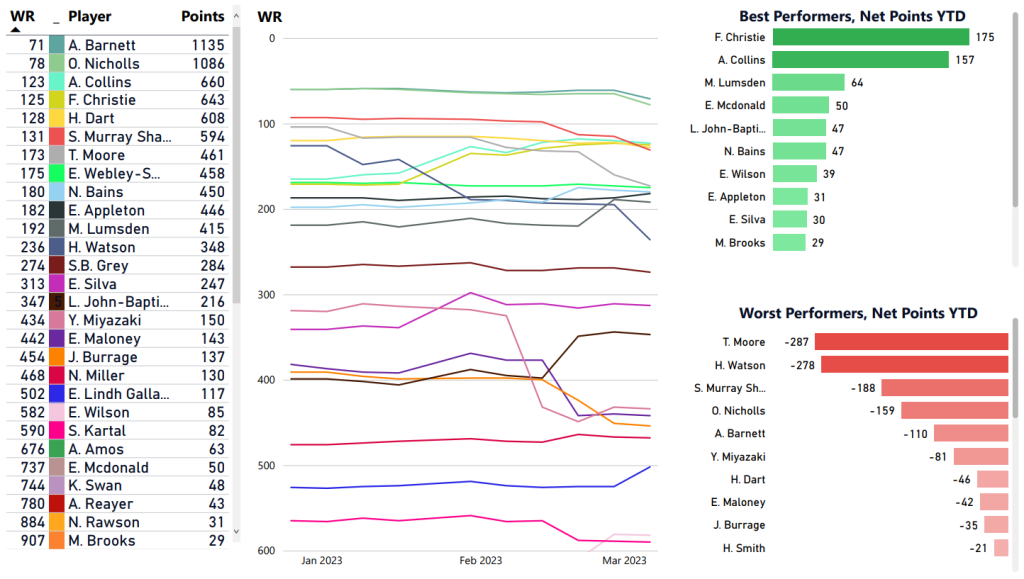Select the Y. Miyazaki table row
Viewport: 1024px width, 579px height.
coord(120,320)
